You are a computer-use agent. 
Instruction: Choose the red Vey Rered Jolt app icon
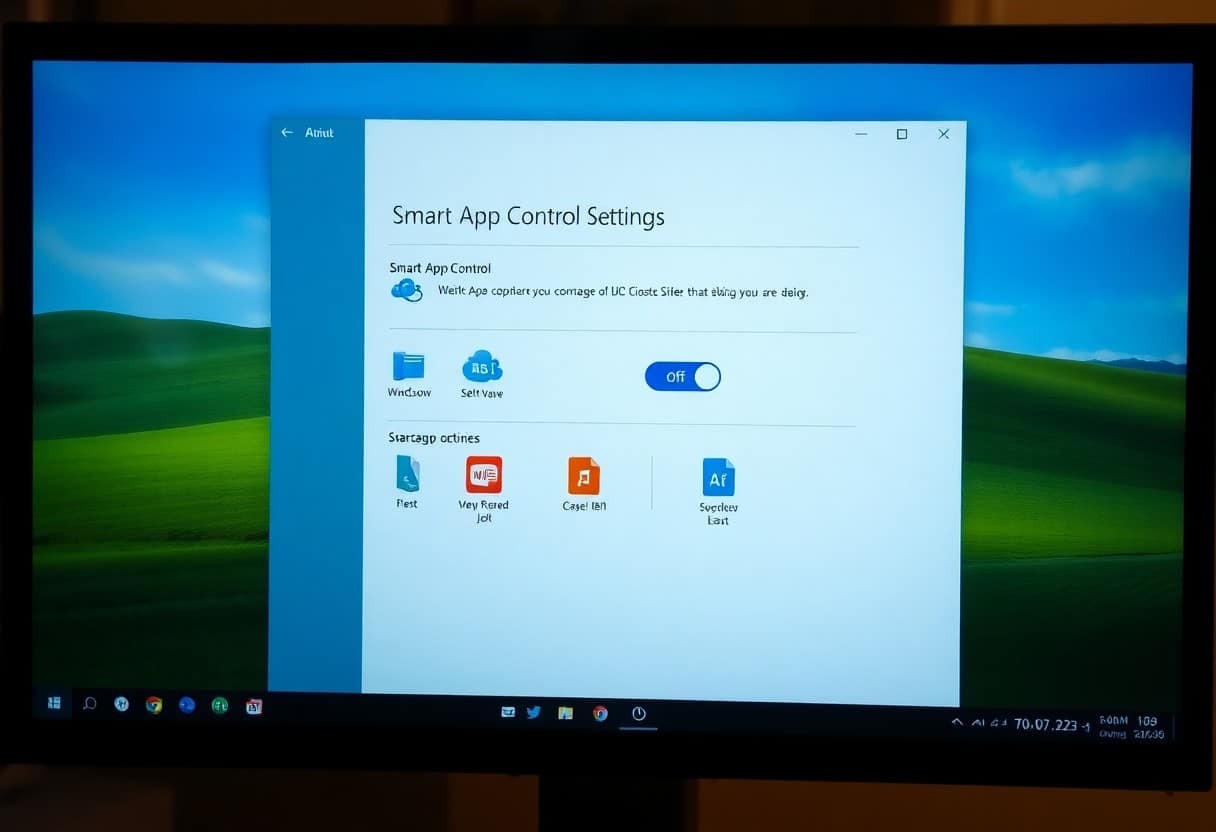point(484,475)
